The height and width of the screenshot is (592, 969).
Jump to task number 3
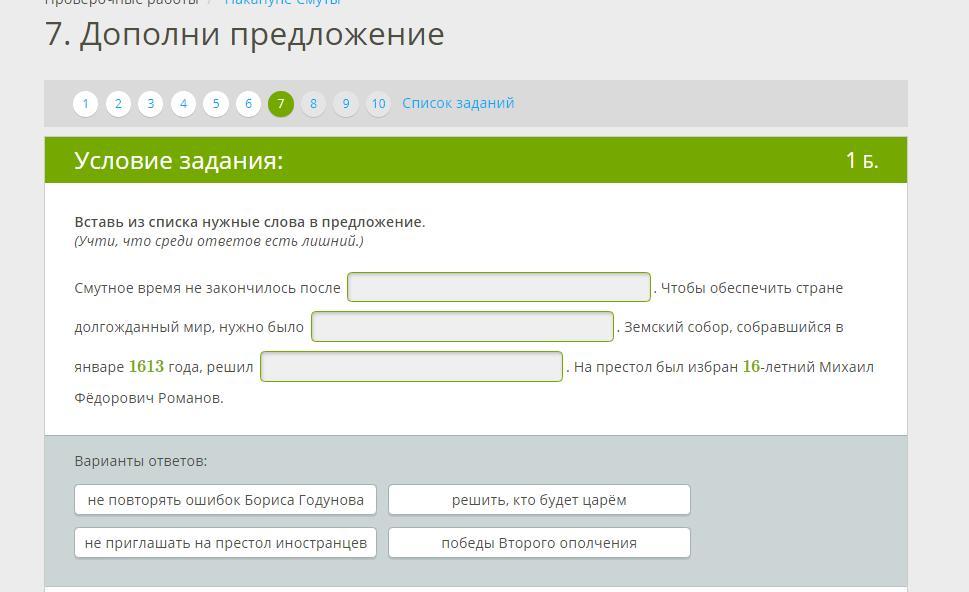[150, 104]
